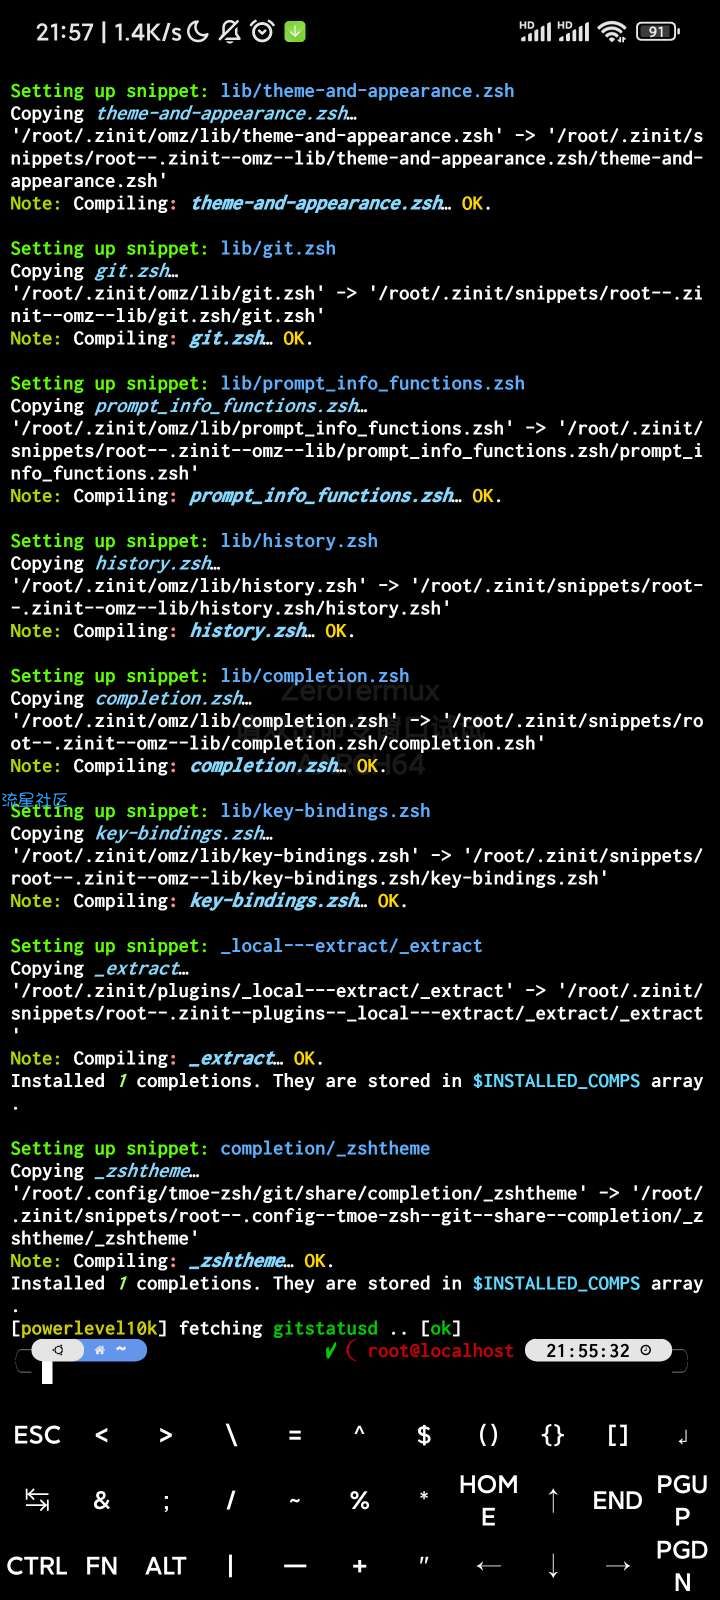720x1600 pixels.
Task: Toggle the FN modifier key
Action: click(x=101, y=1566)
